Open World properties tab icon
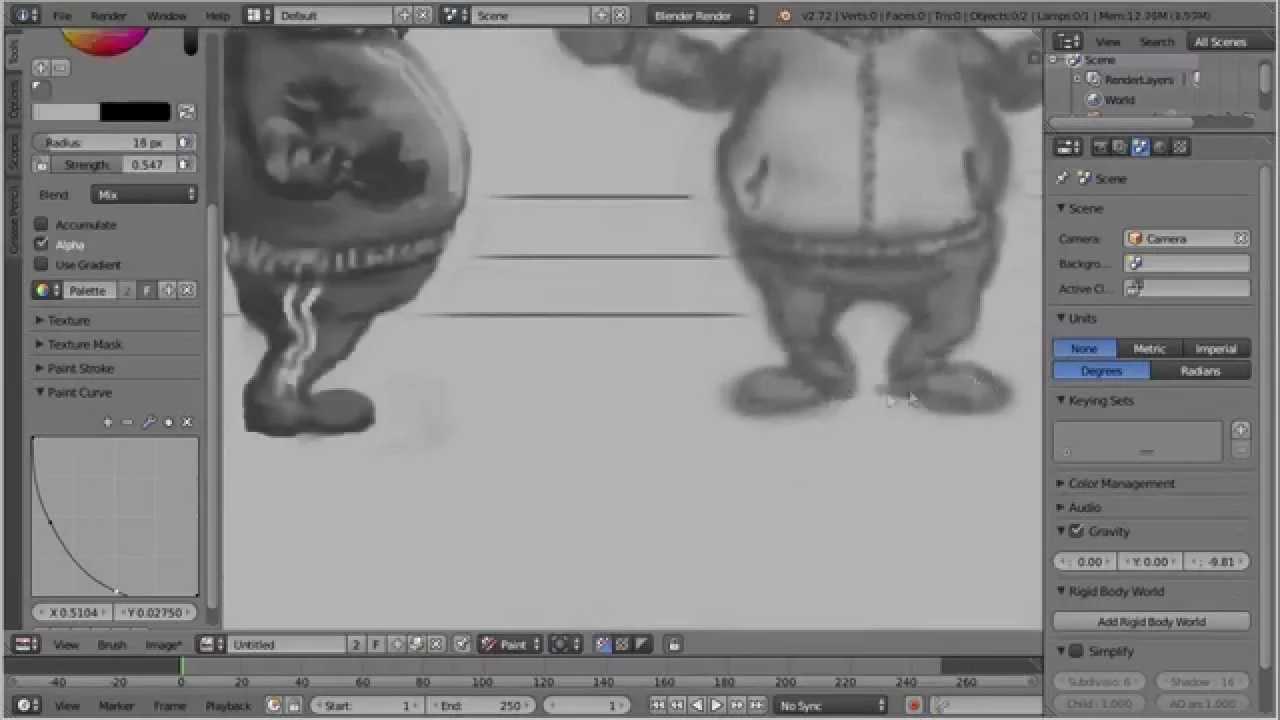1280x720 pixels. (1160, 147)
